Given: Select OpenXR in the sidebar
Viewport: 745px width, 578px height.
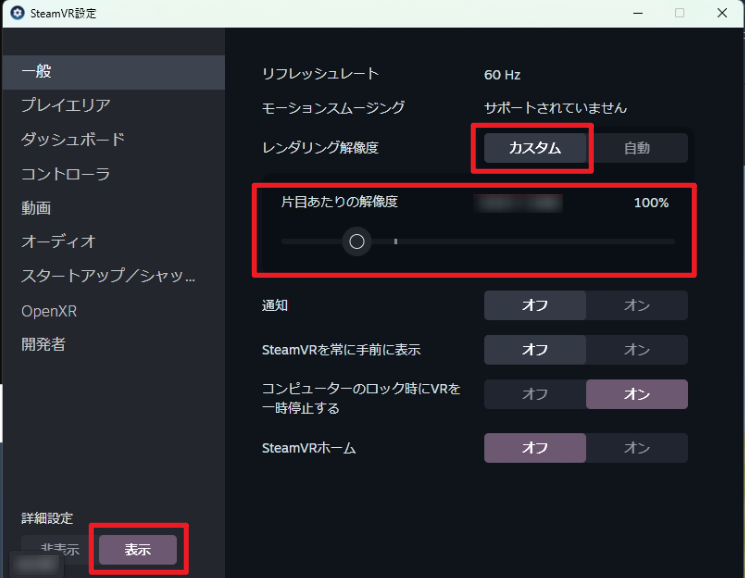Looking at the screenshot, I should tap(113, 311).
